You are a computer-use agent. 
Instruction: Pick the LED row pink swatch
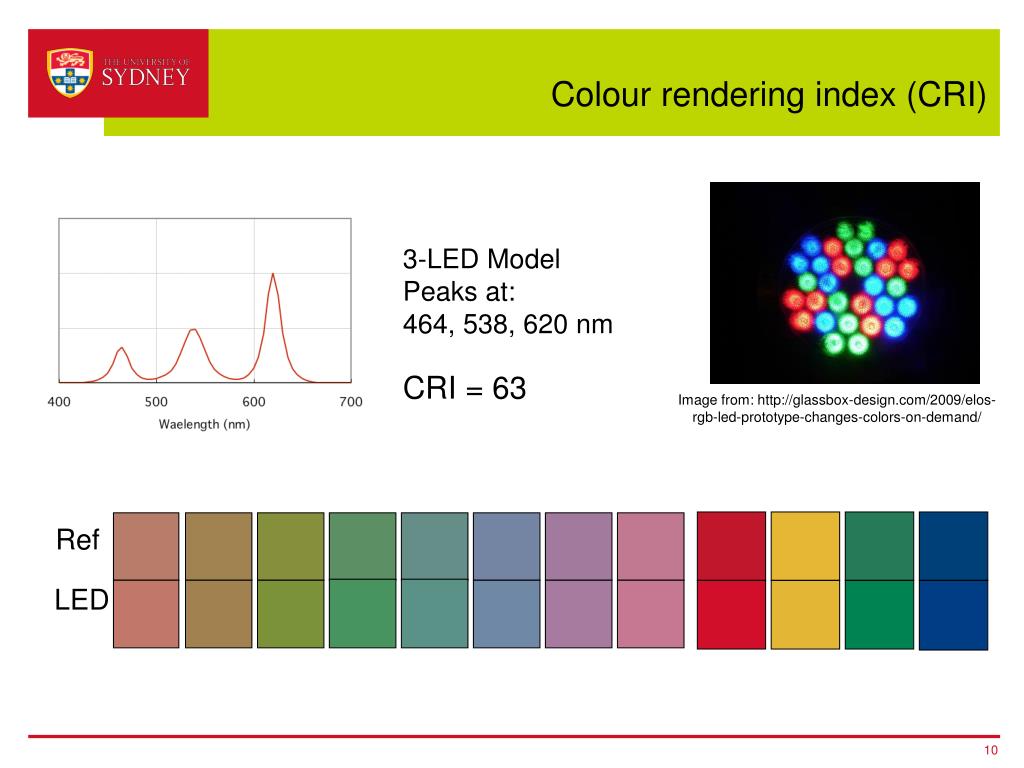(650, 614)
